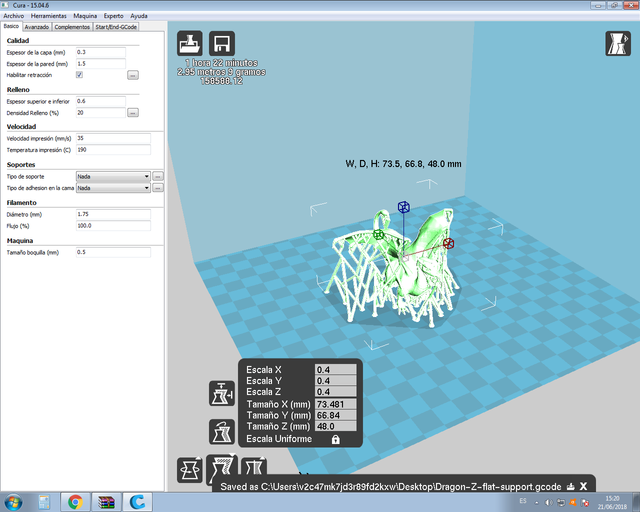Open Calculator from the taskbar
The image size is (640, 512).
click(x=44, y=502)
